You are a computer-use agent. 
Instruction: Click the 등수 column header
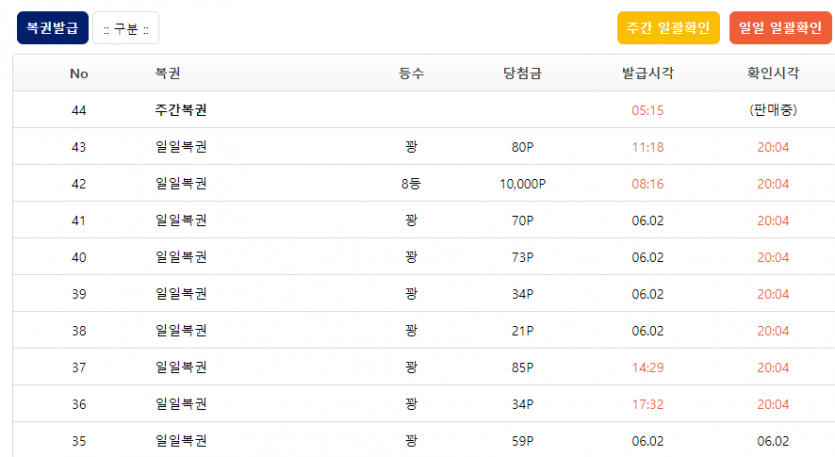411,73
